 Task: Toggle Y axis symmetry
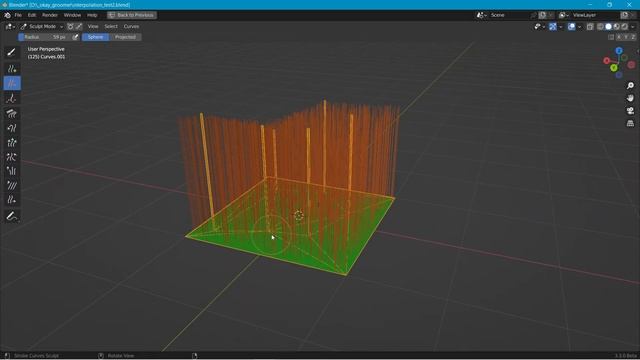coord(626,37)
